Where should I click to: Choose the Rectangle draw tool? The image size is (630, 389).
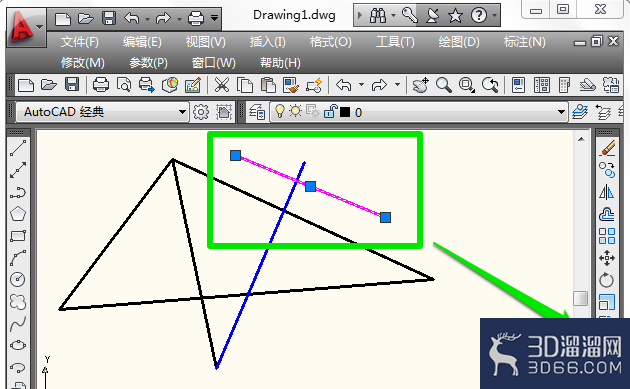(x=18, y=236)
